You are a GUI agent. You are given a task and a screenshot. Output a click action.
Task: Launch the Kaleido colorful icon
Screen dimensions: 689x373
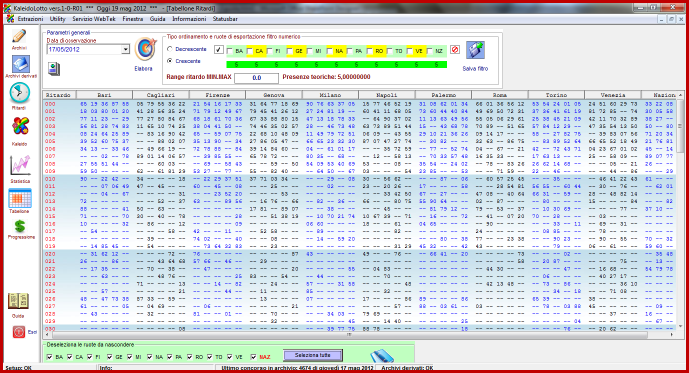coord(20,127)
